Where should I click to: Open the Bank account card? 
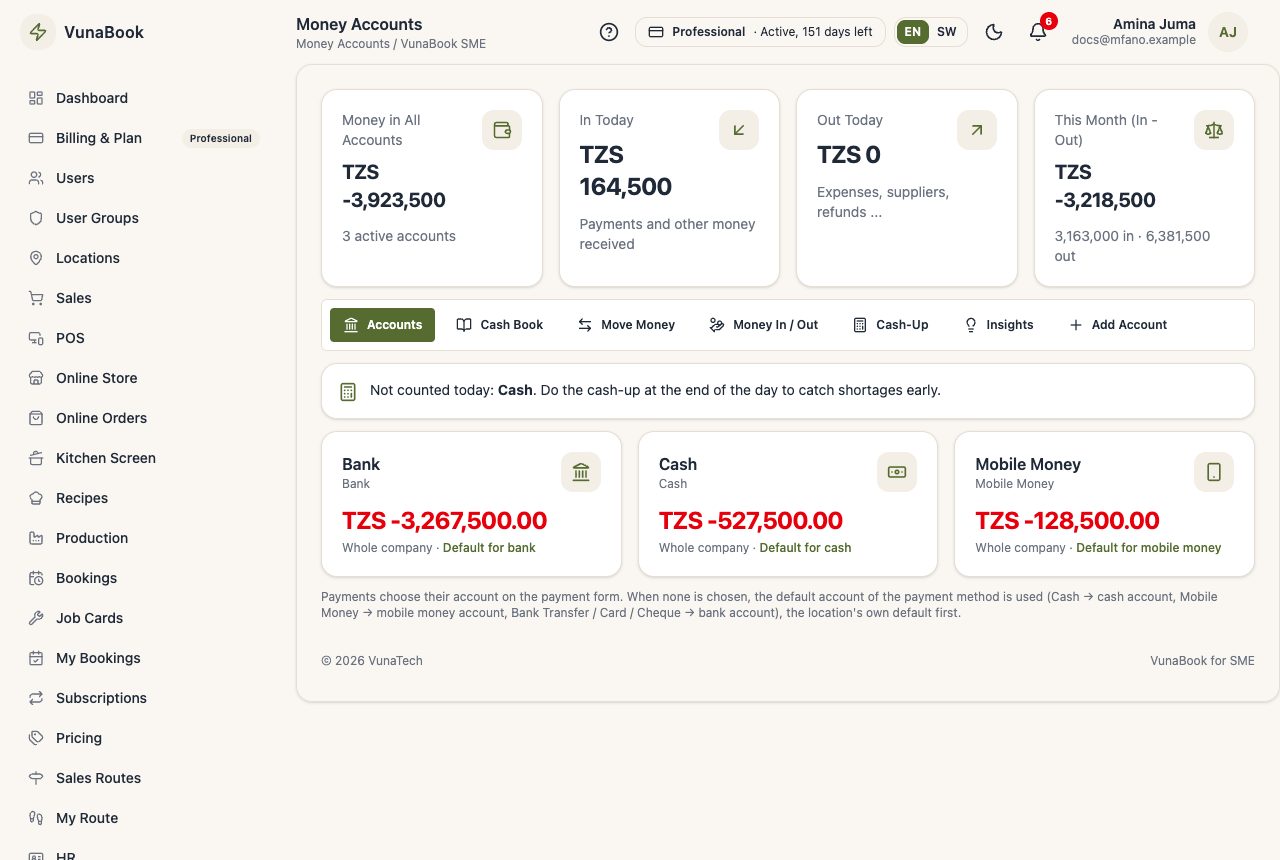[471, 504]
